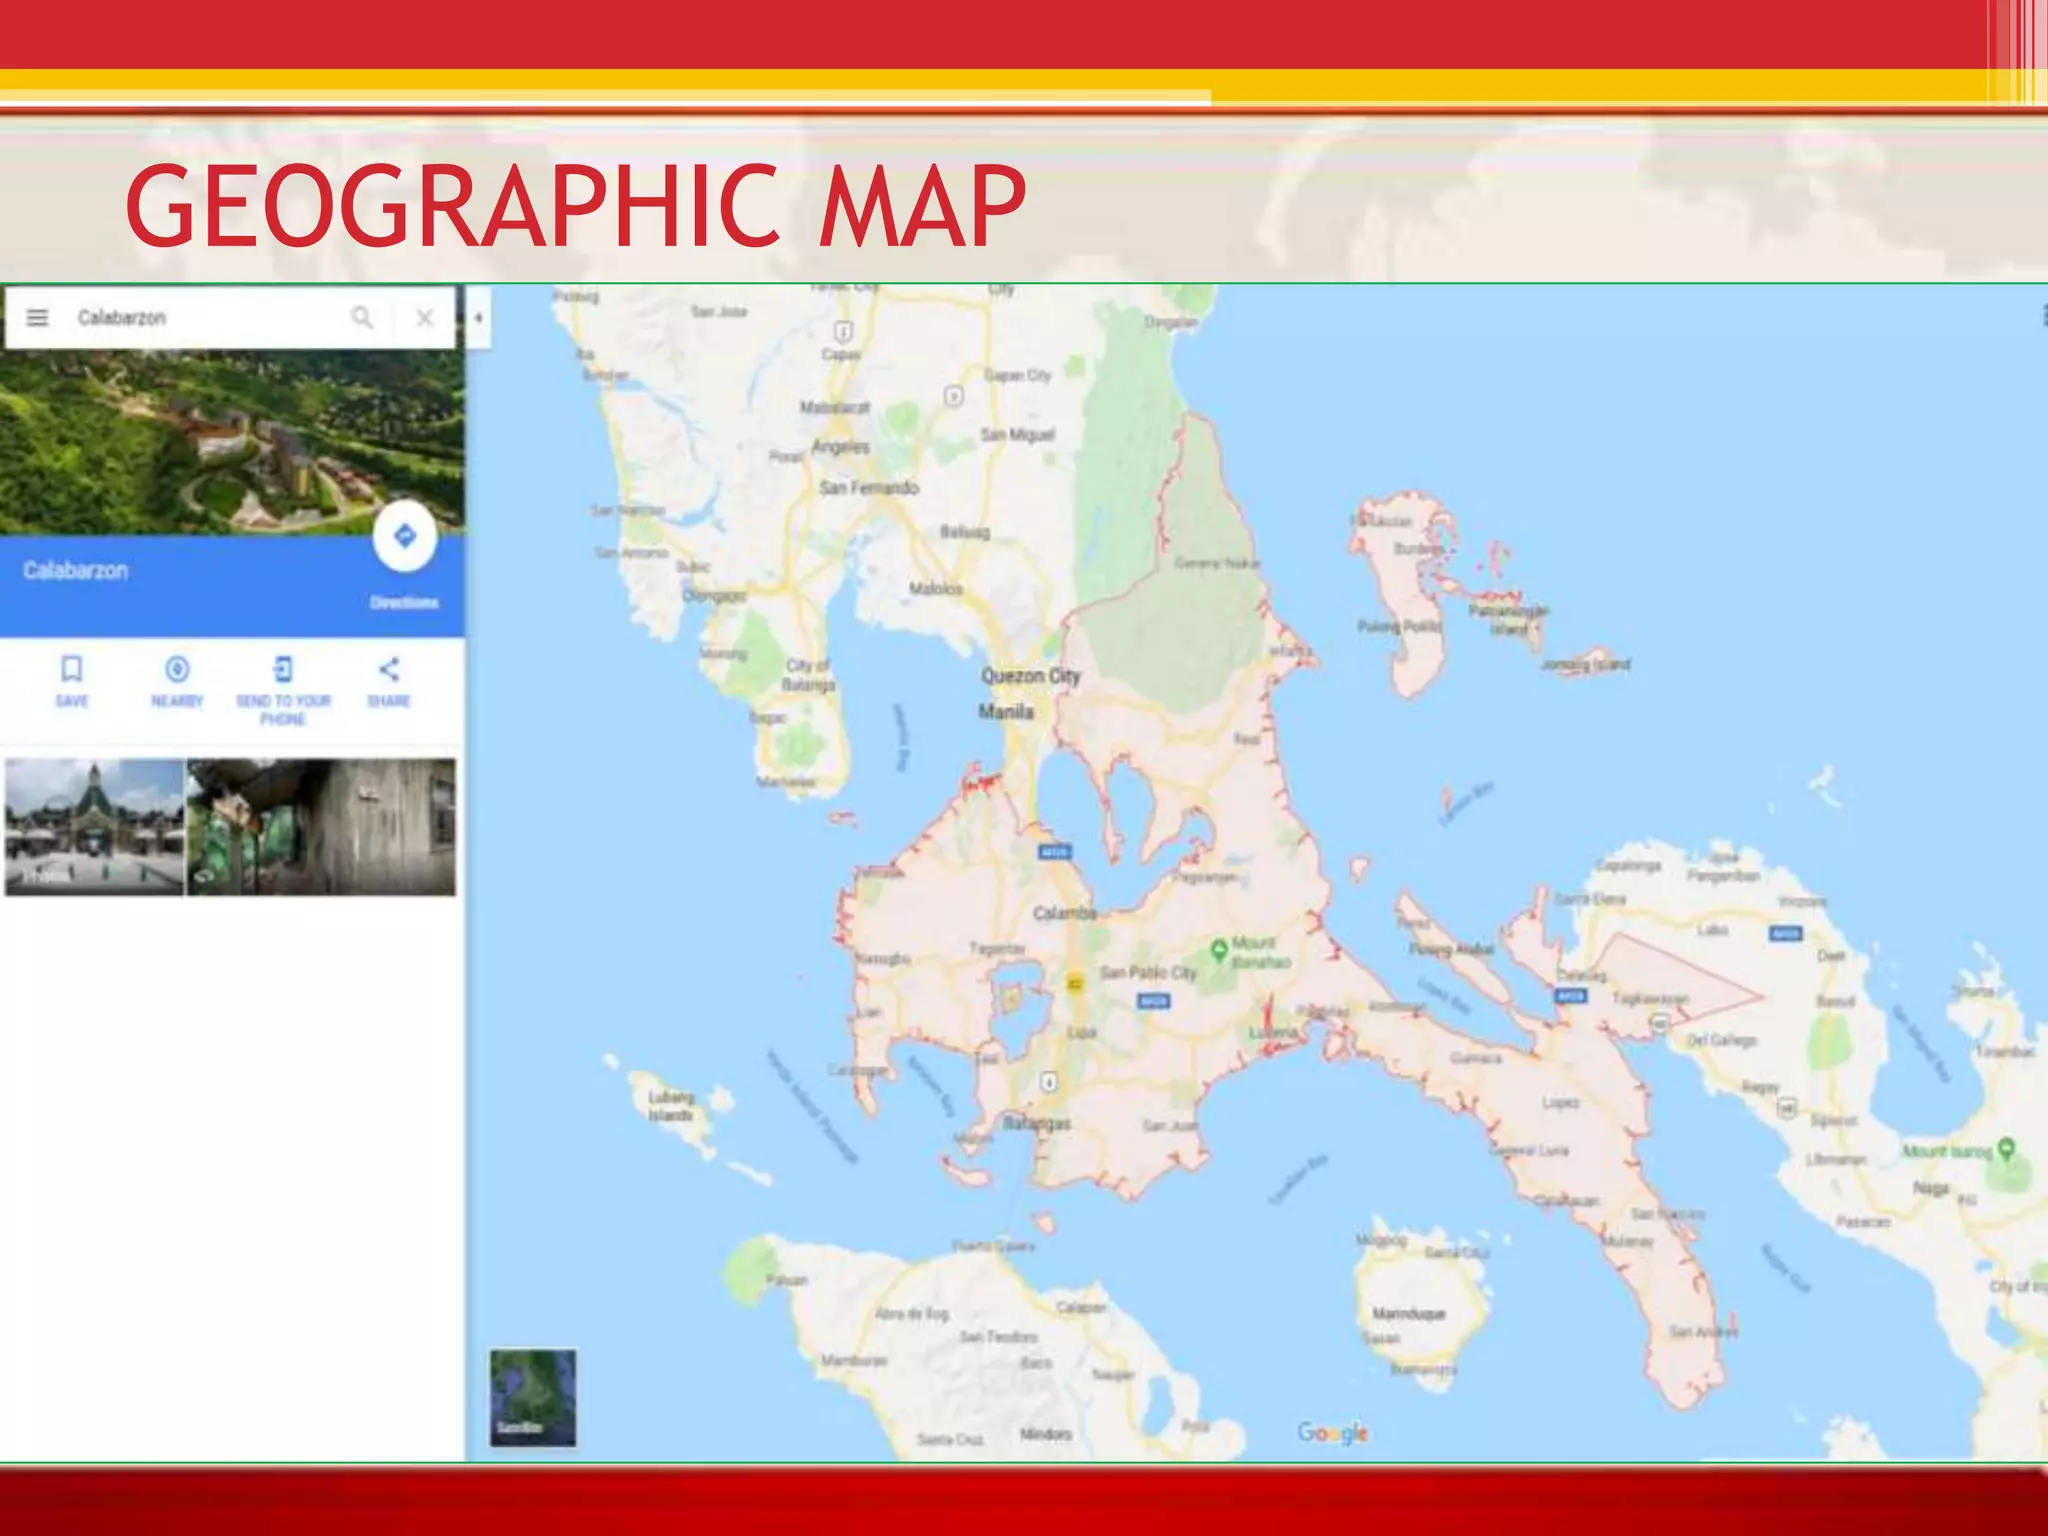Click the Mount Banahao green marker

1219,949
